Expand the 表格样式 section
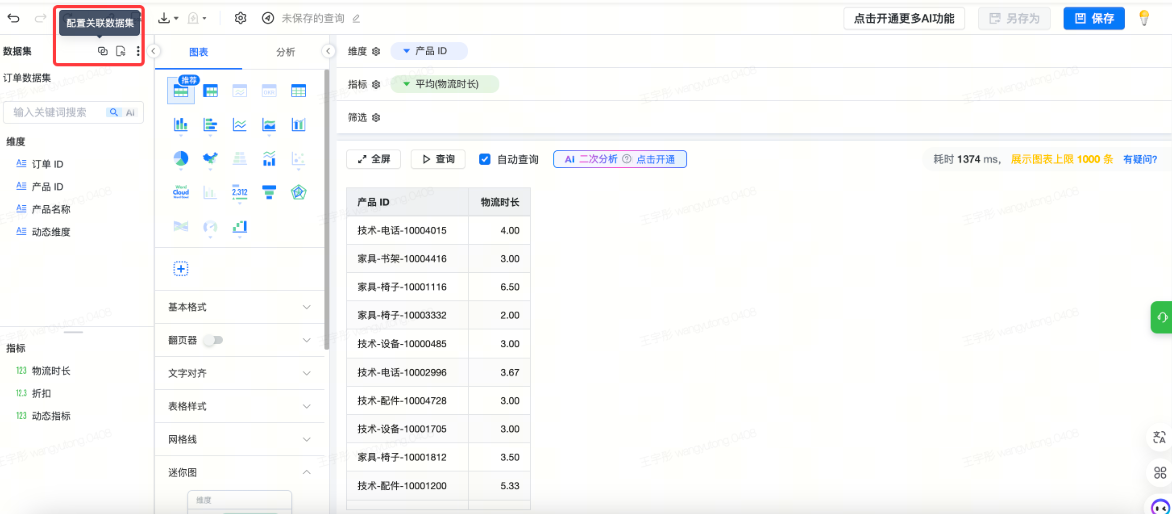The height and width of the screenshot is (514, 1172). tap(240, 406)
